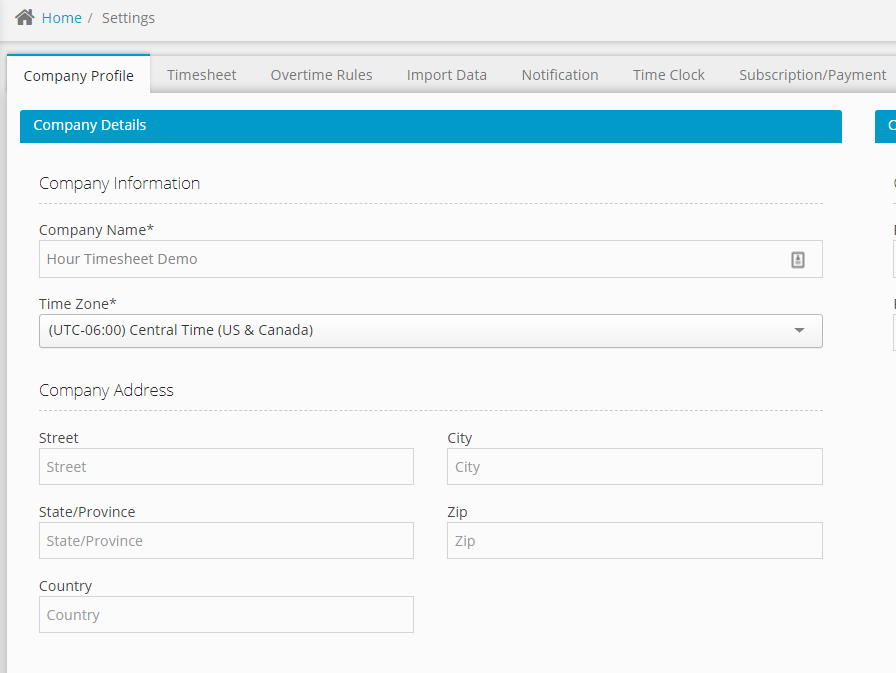The height and width of the screenshot is (673, 896).
Task: Click the Street address input
Action: click(225, 466)
